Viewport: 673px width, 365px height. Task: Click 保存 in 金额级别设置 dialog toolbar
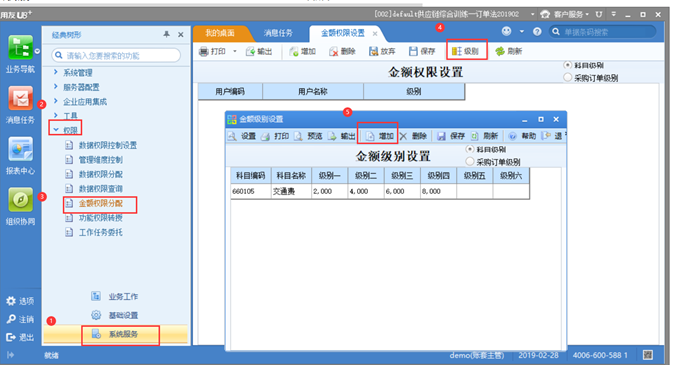click(451, 136)
